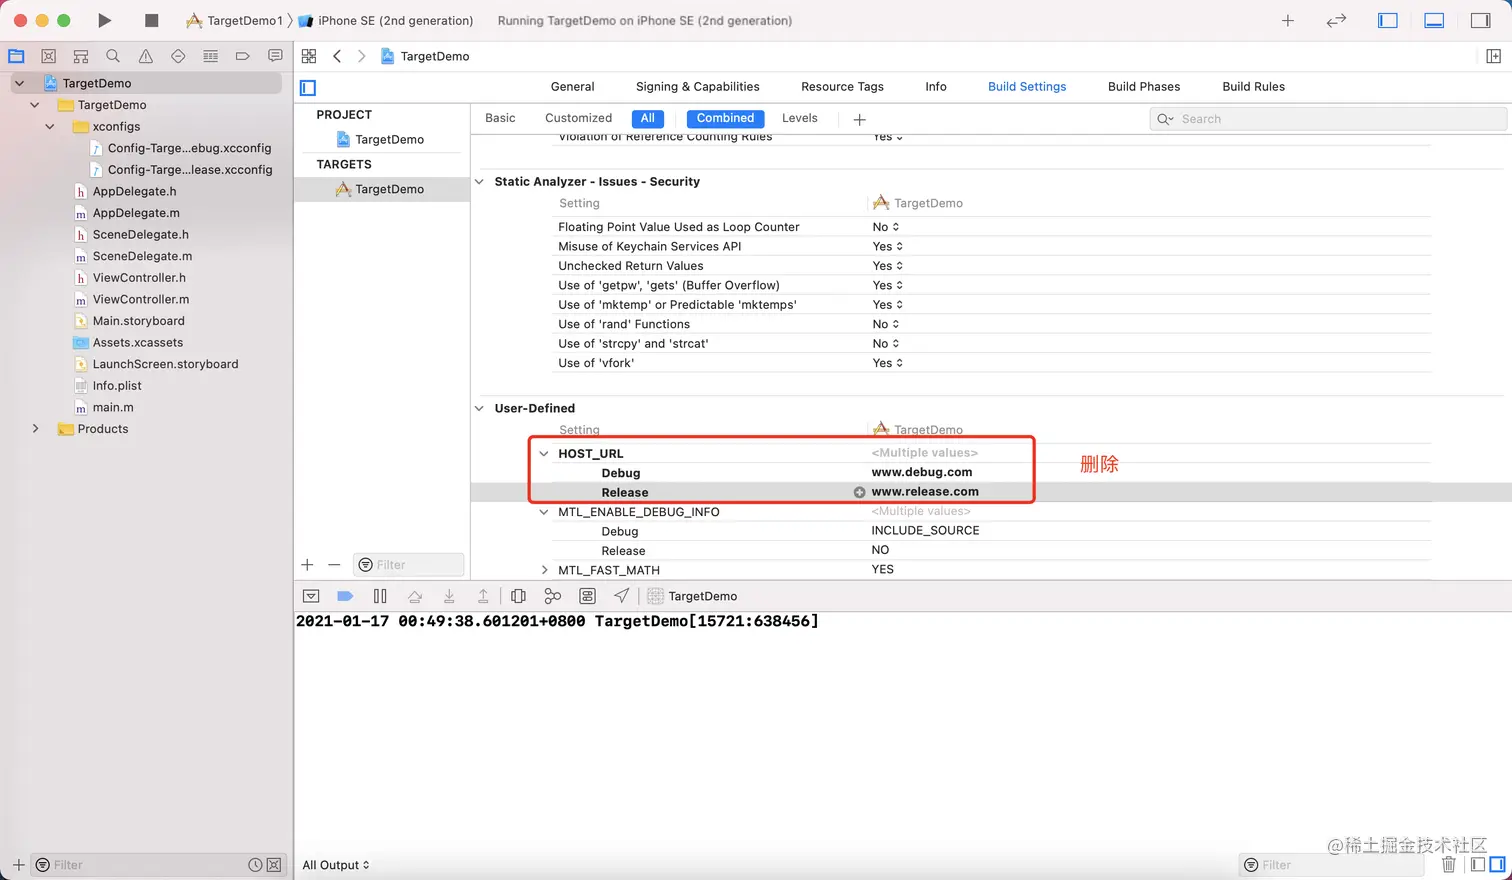The height and width of the screenshot is (880, 1512).
Task: Add file with navigator plus button
Action: pos(18,865)
